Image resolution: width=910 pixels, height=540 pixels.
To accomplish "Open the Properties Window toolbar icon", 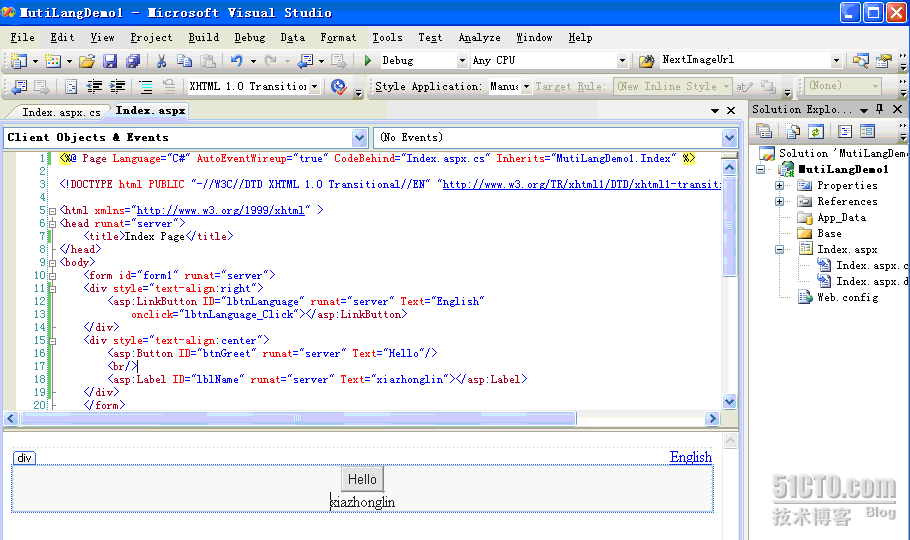I will click(x=884, y=60).
